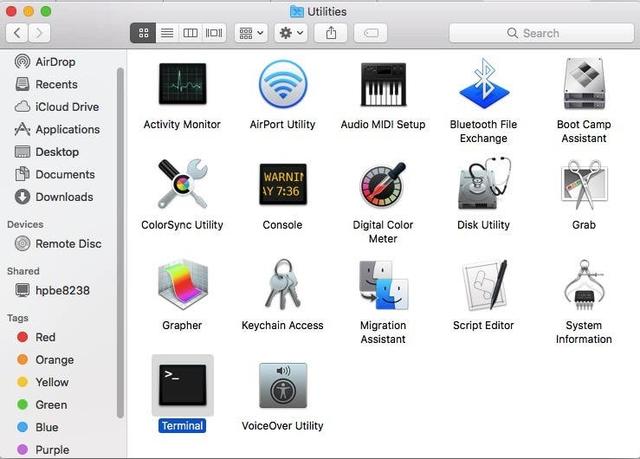
Task: Open the Terminal application icon
Action: (182, 385)
